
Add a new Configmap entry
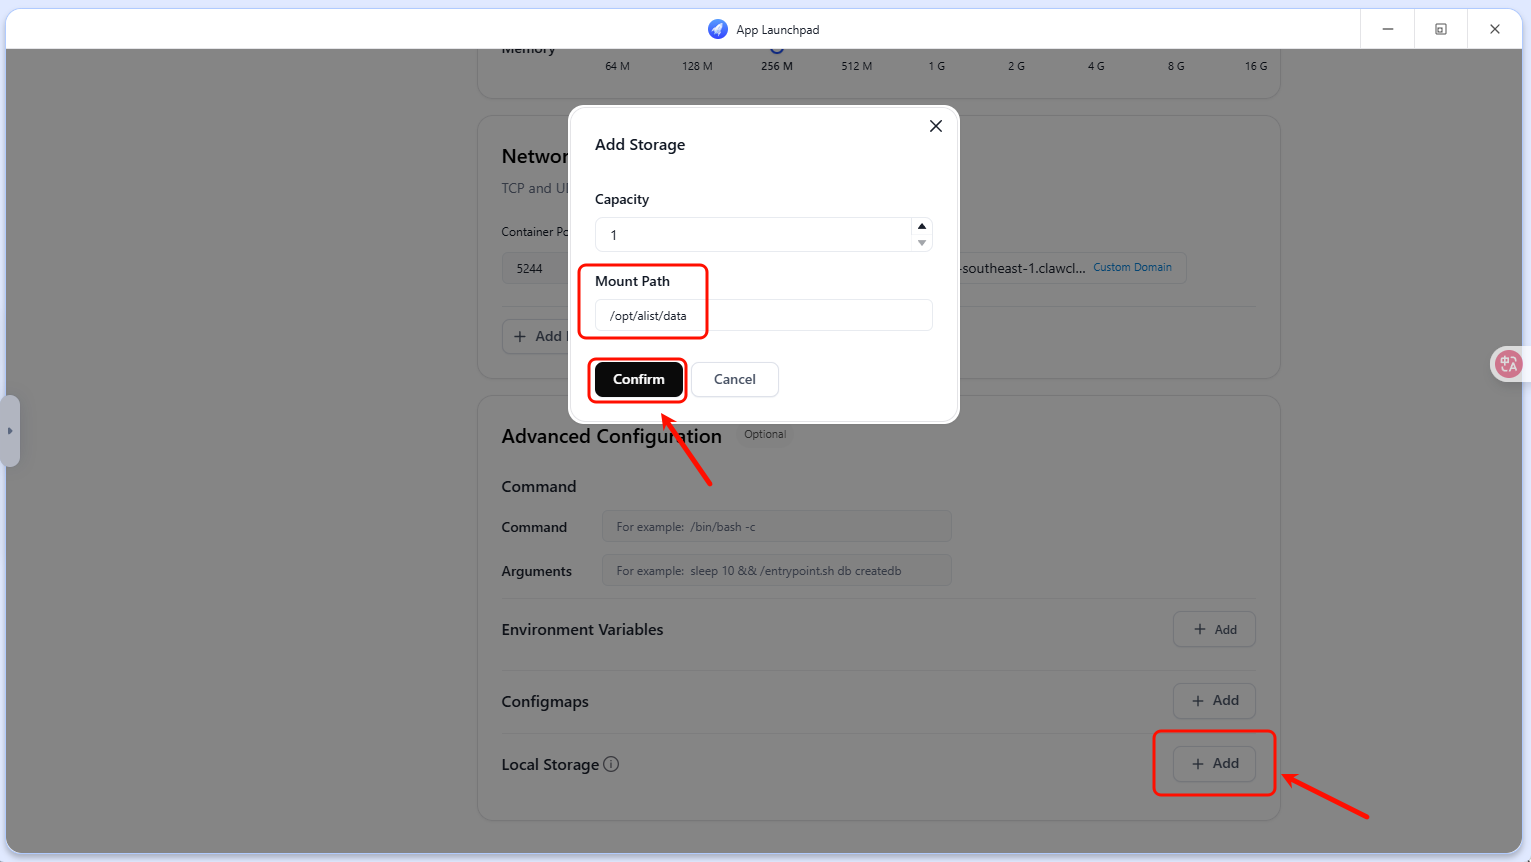[x=1214, y=701]
